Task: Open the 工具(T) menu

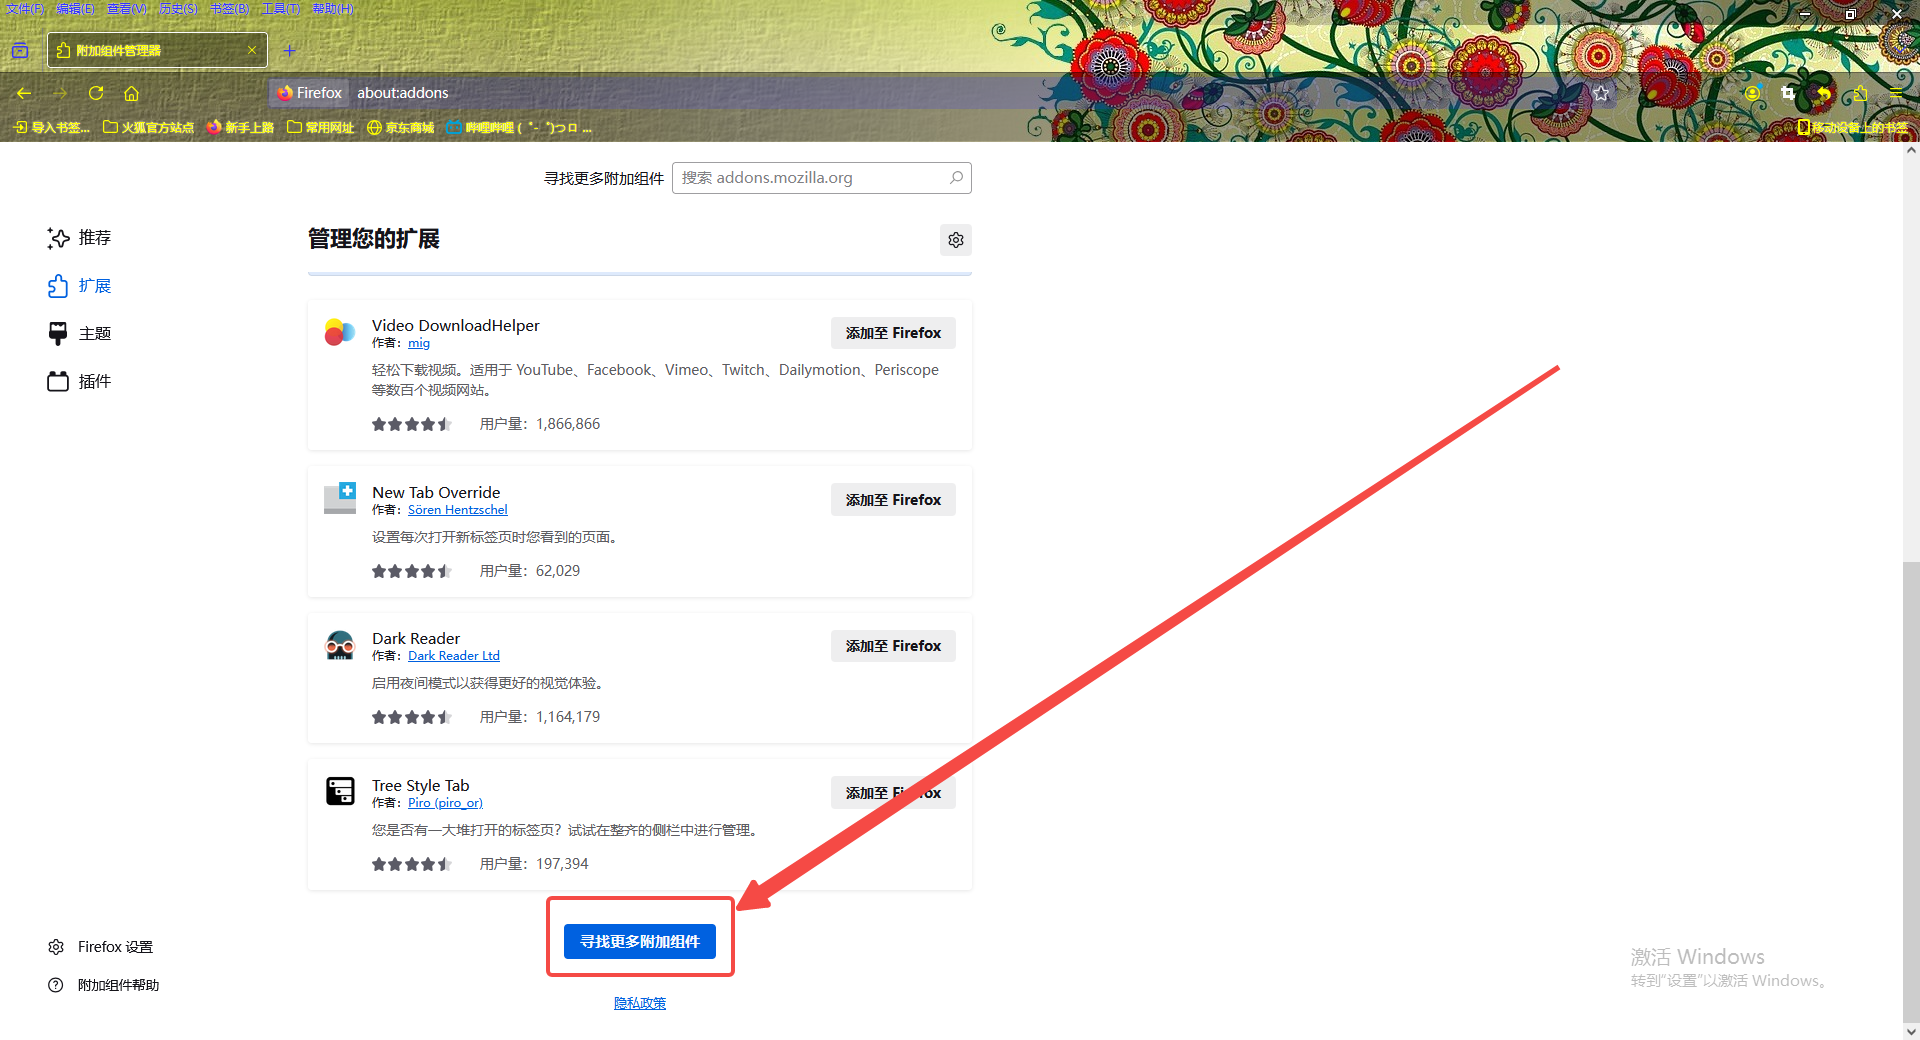Action: [x=281, y=9]
